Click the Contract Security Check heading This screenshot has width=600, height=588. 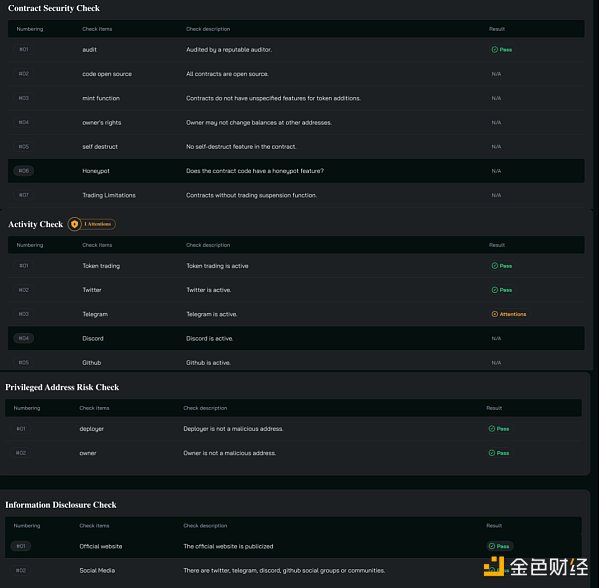54,8
